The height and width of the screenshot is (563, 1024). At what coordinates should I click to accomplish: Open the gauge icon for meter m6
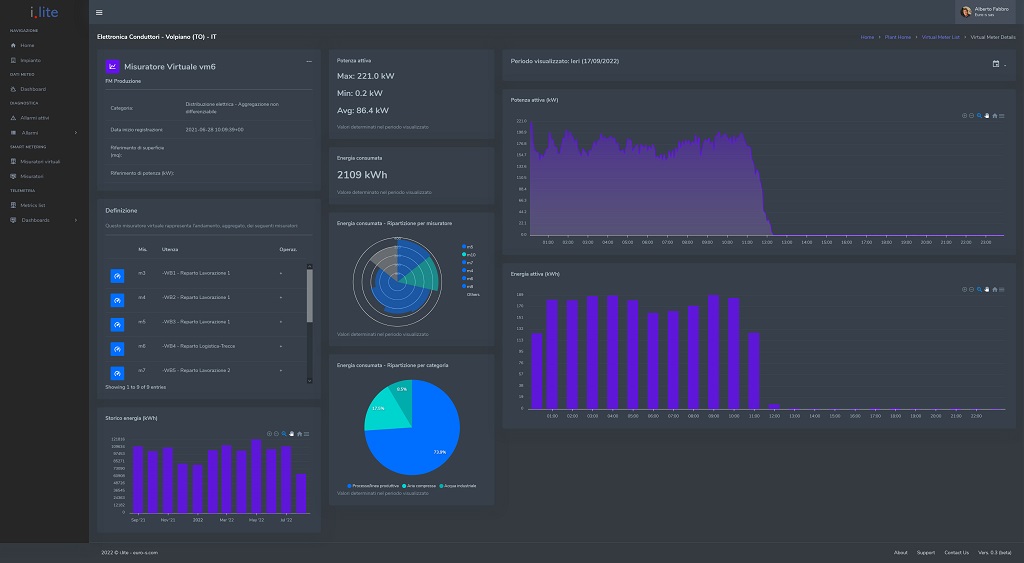(117, 347)
